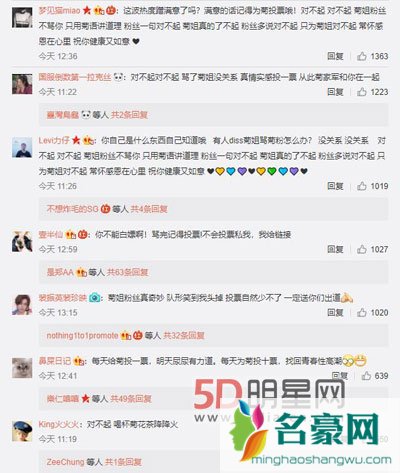This screenshot has height=473, width=400.
Task: Open Levi力仔 user profile link
Action: click(54, 140)
